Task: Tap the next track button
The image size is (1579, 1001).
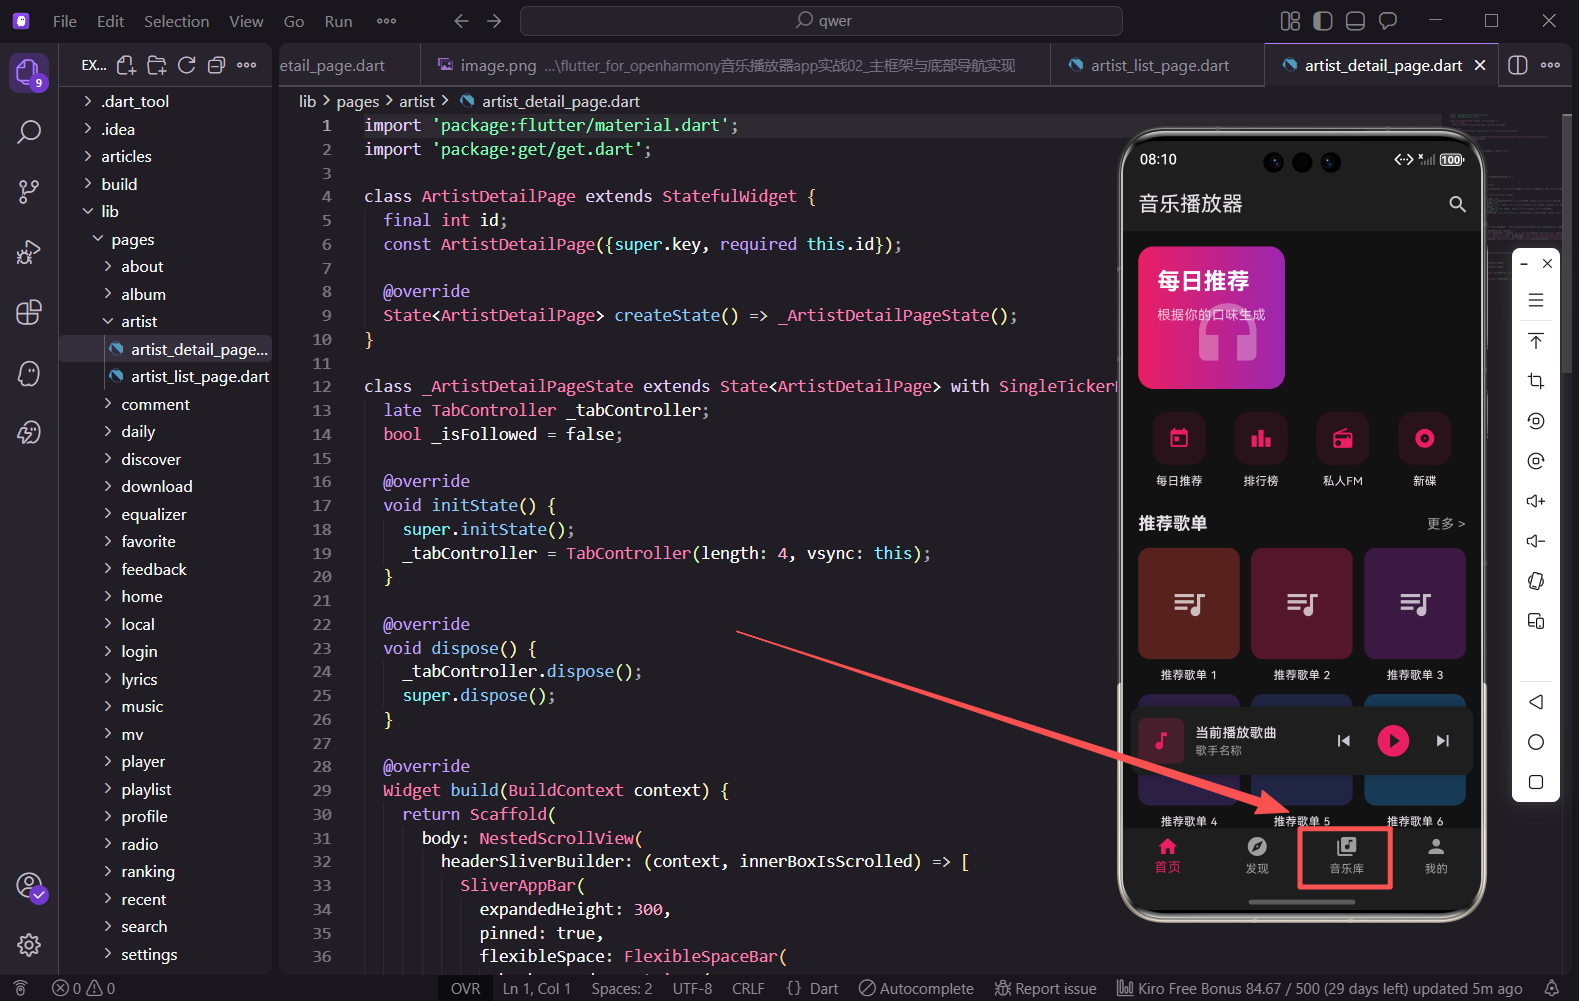Action: [1442, 741]
